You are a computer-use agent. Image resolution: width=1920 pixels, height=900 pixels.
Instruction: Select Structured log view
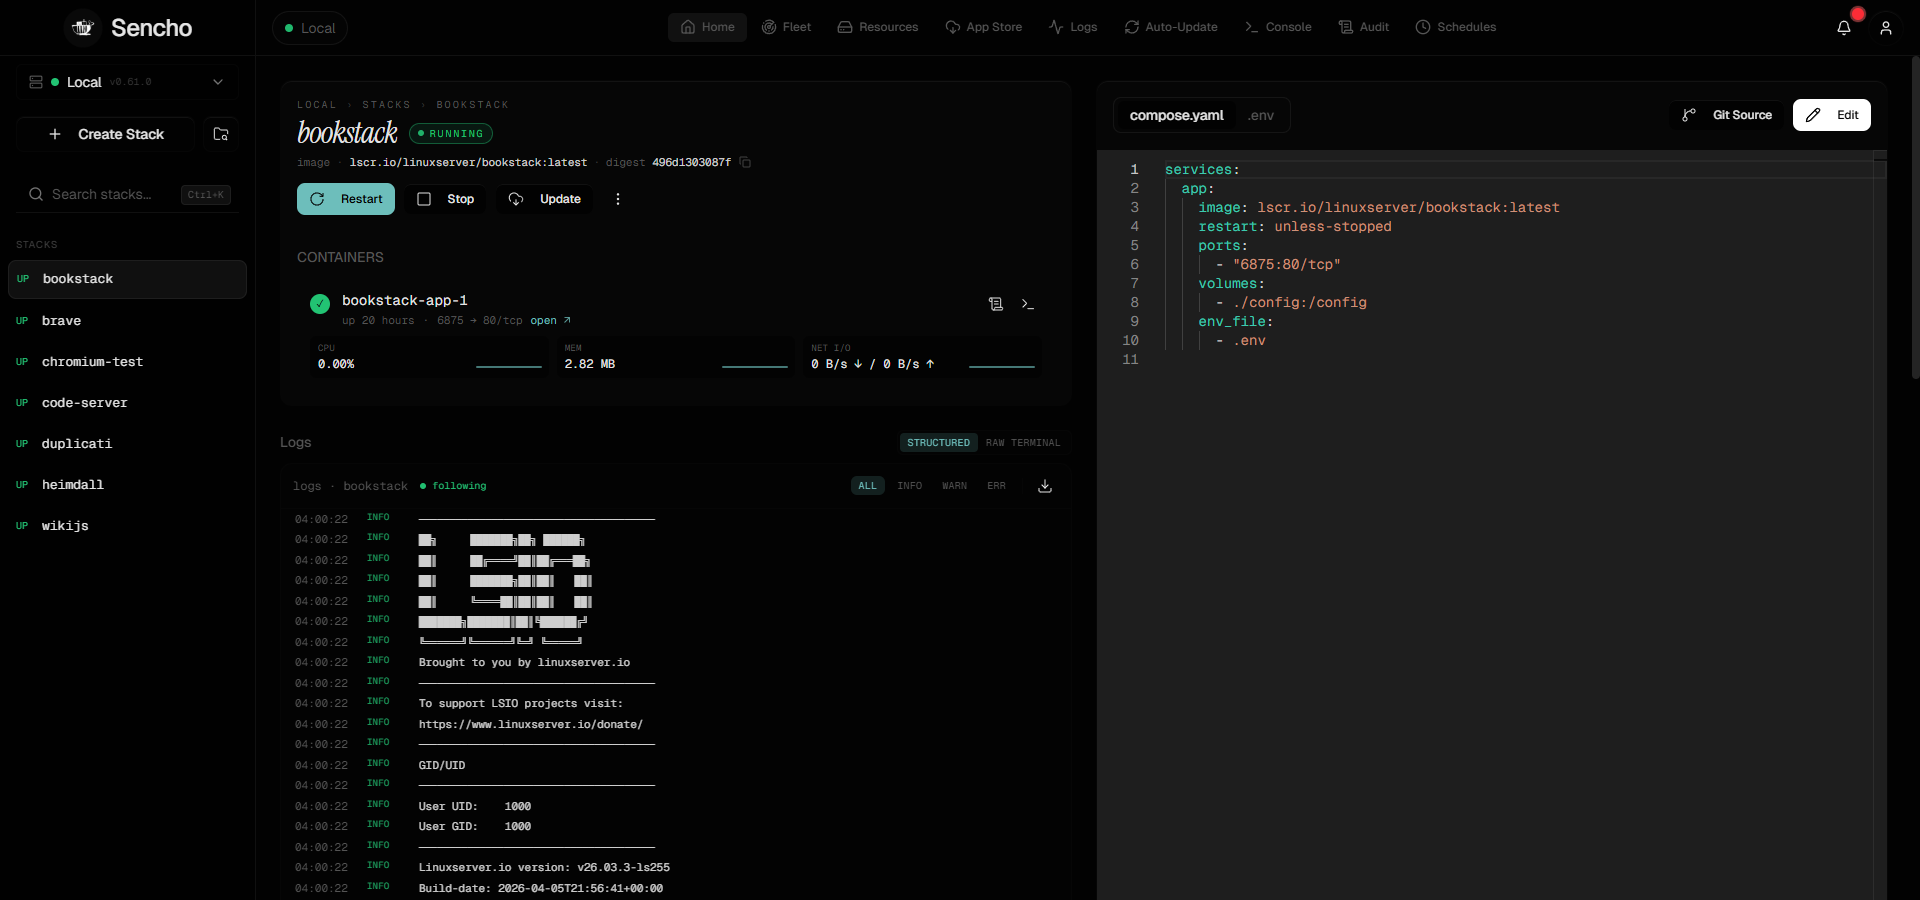938,443
